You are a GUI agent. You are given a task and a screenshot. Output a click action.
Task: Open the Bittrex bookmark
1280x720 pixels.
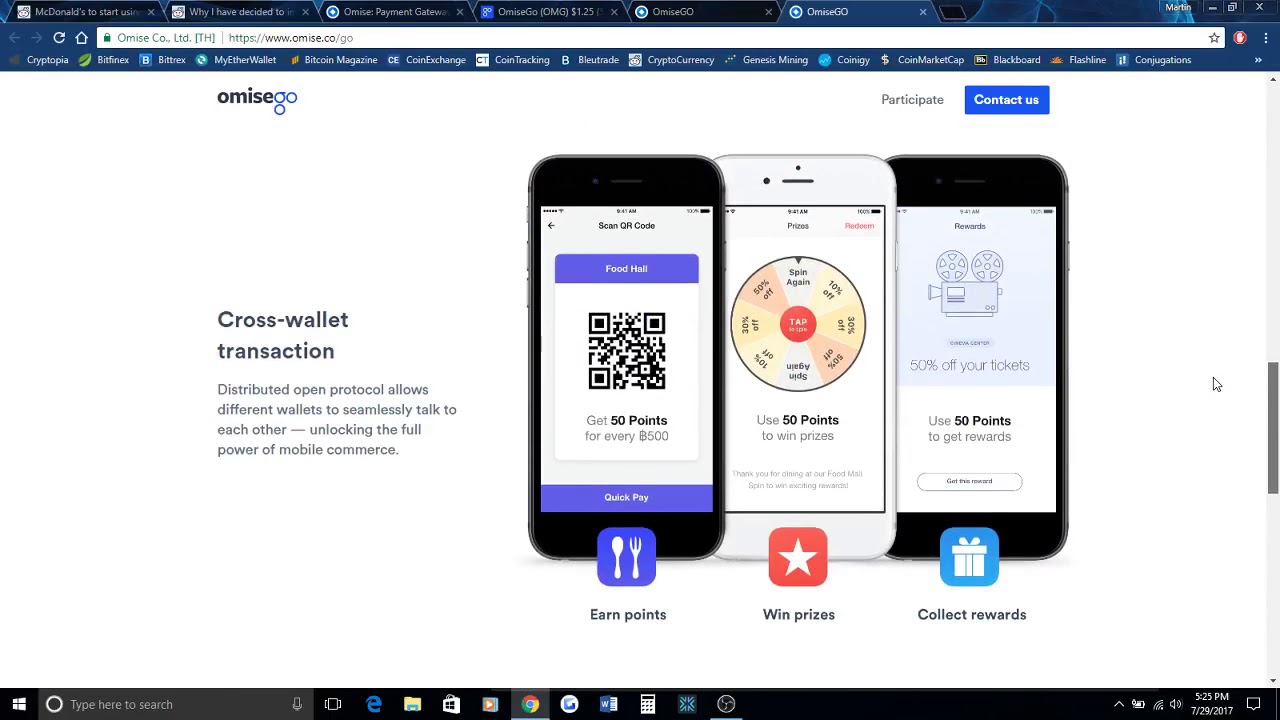(163, 60)
